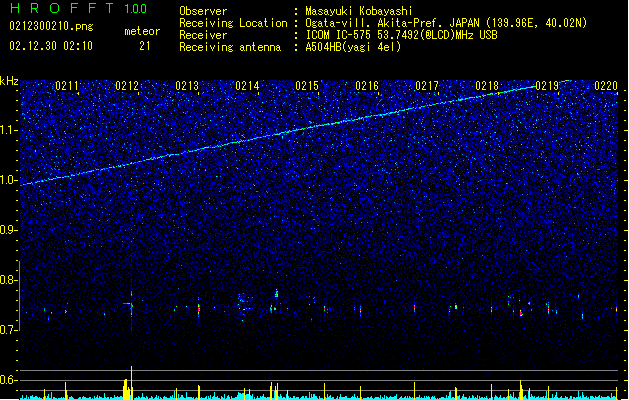Click the 0216 time marker
Image resolution: width=629 pixels, height=400 pixels.
click(x=367, y=86)
